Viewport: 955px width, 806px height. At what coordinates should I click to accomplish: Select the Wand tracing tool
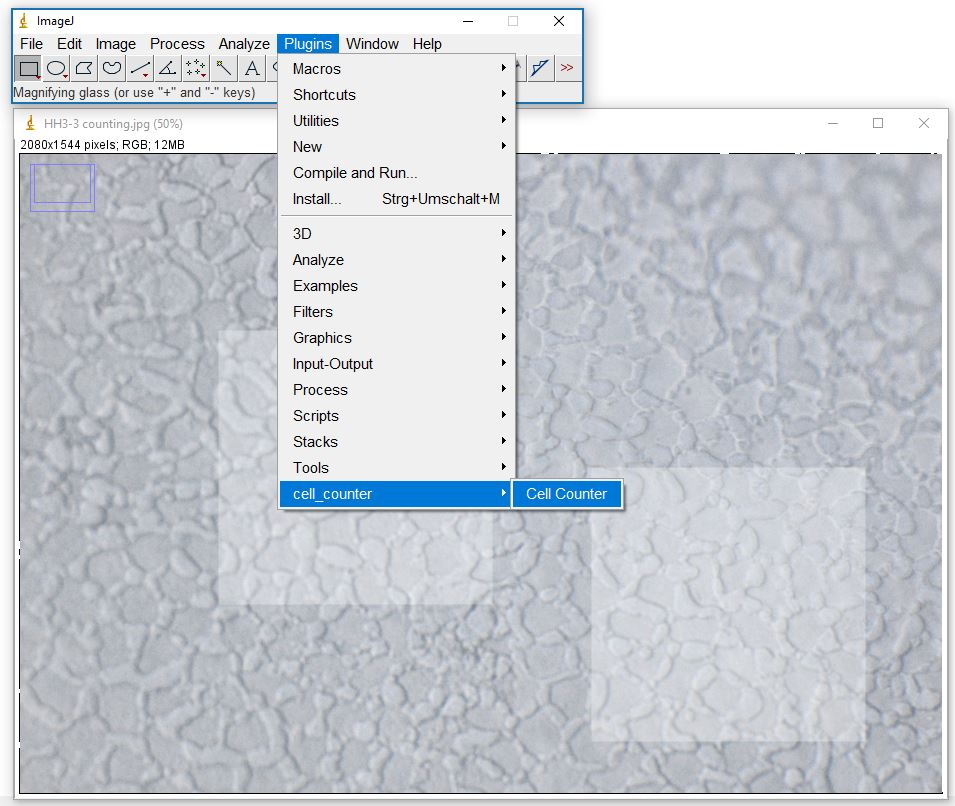click(224, 68)
